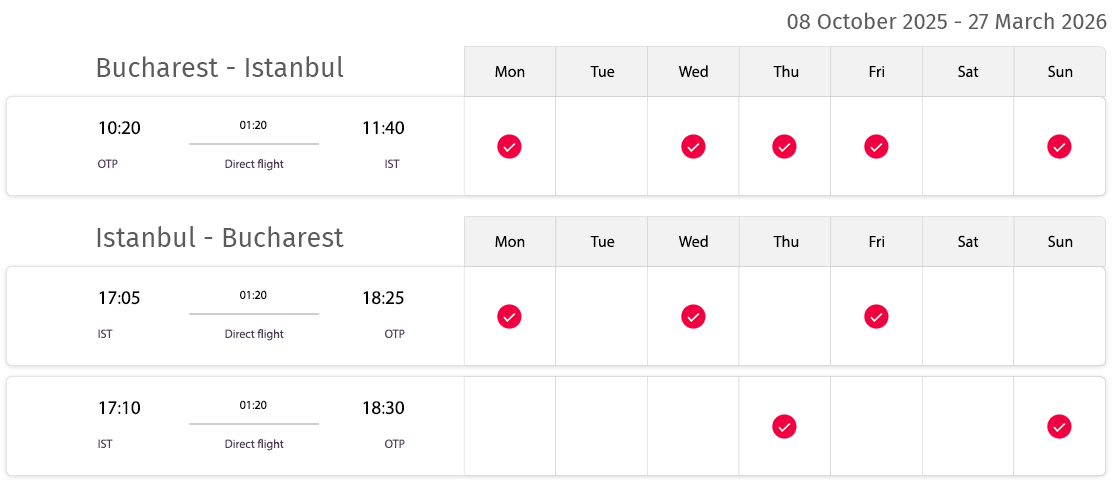
Task: Click Wednesday checkmark for 17:05 Istanbul flight
Action: pos(693,316)
